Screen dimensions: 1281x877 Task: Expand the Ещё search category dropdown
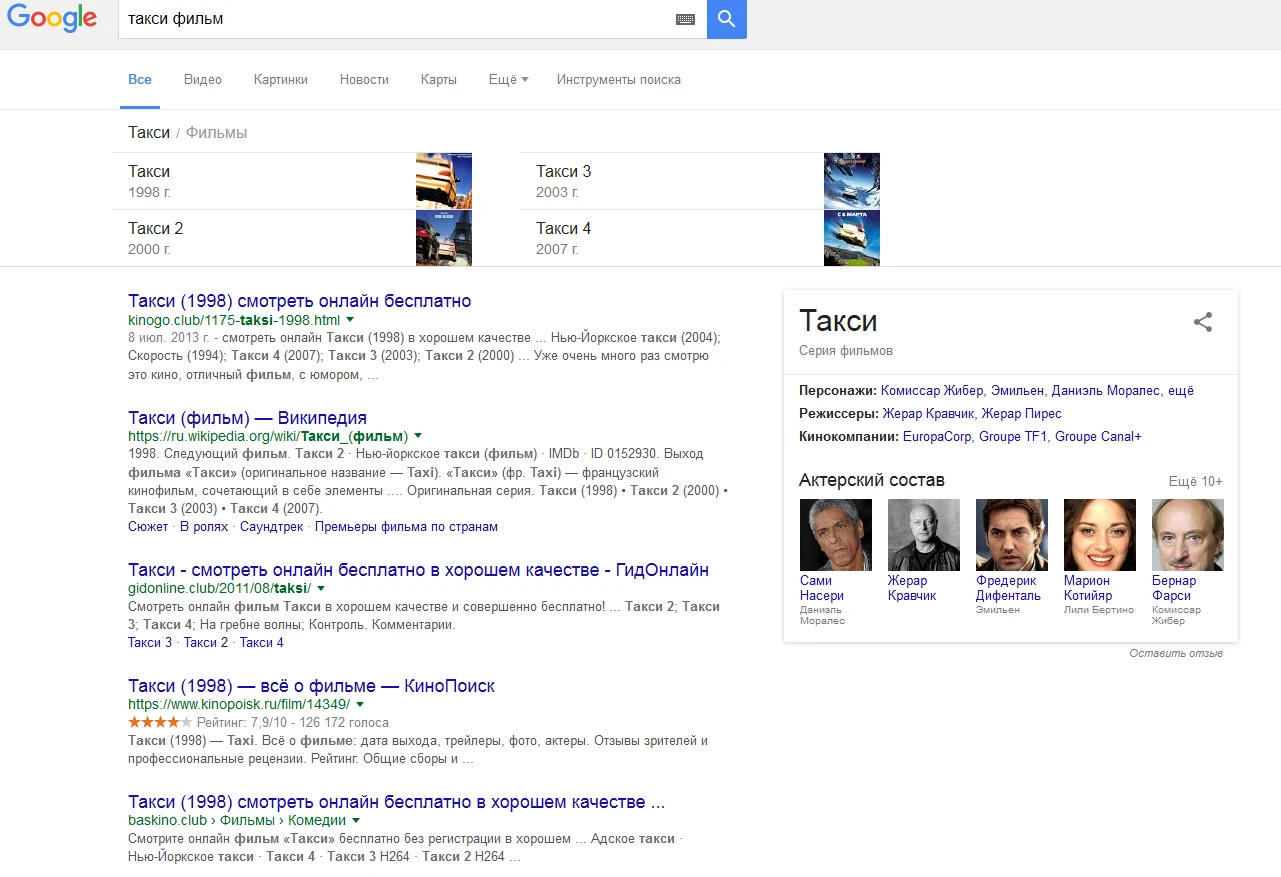pyautogui.click(x=508, y=80)
